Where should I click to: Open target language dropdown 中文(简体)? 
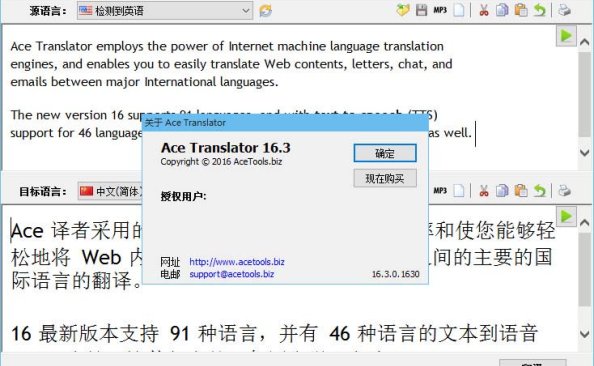111,191
